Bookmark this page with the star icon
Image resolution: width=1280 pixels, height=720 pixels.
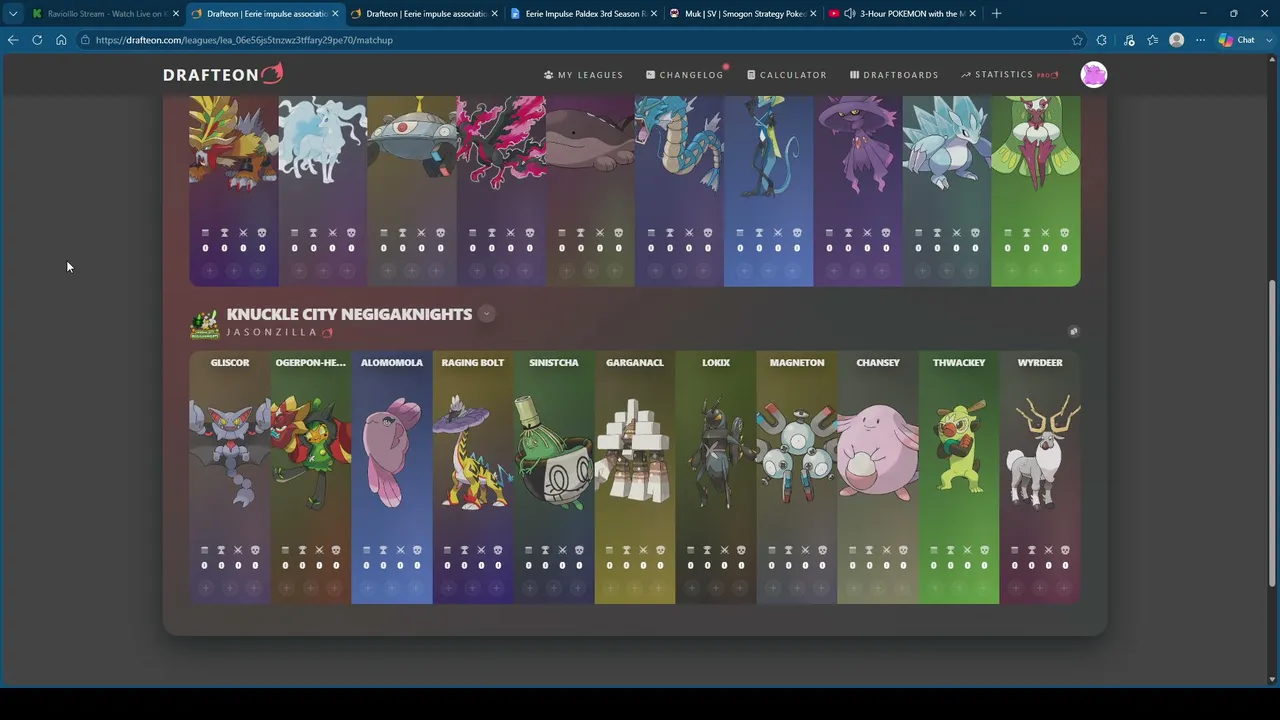[x=1077, y=40]
